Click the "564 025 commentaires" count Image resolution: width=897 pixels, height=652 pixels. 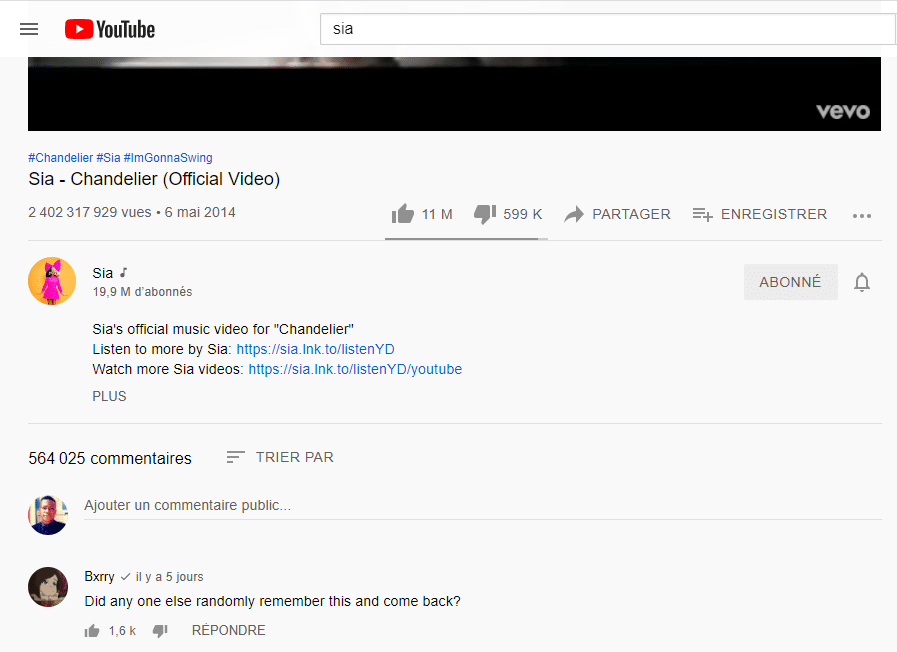(x=110, y=459)
